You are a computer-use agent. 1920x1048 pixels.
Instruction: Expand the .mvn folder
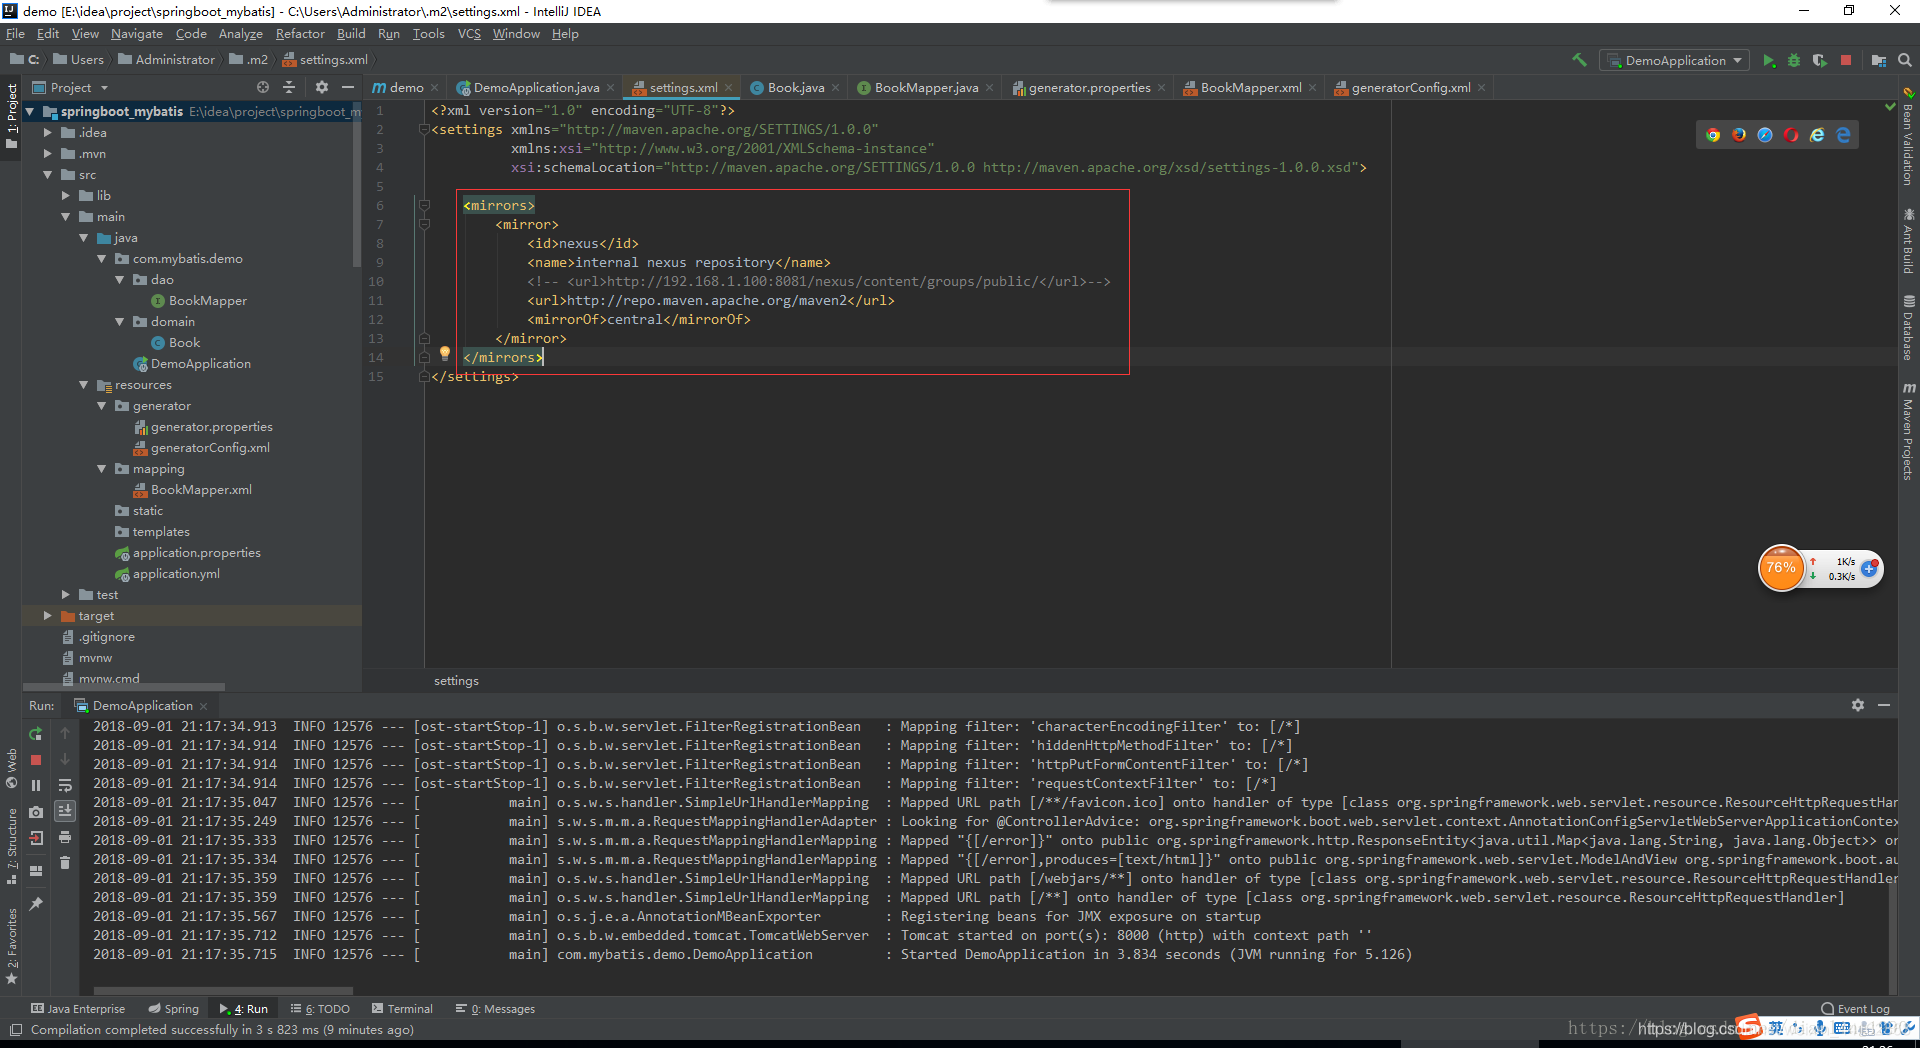click(47, 154)
